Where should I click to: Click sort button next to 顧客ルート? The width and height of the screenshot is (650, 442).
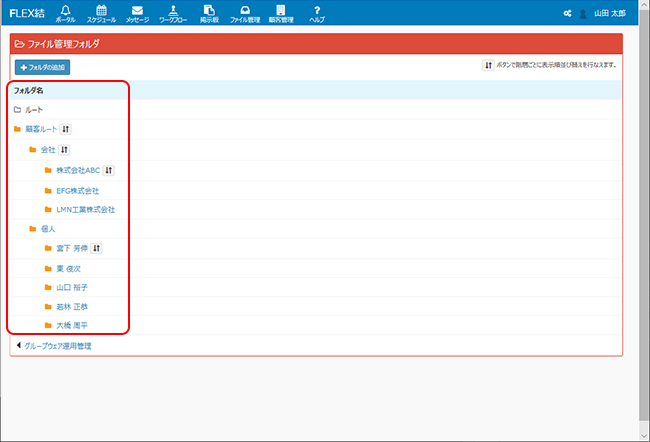[65, 129]
